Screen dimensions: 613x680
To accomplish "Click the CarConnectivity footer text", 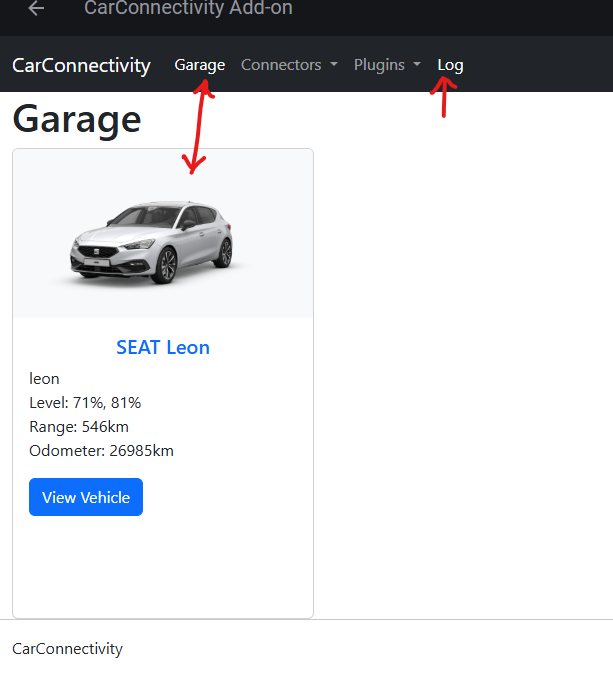I will pyautogui.click(x=67, y=649).
